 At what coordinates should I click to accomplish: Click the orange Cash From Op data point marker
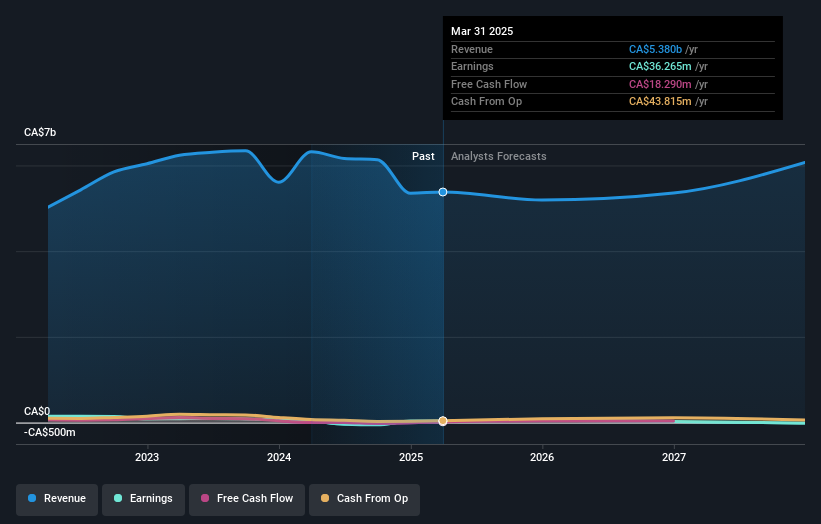point(443,421)
